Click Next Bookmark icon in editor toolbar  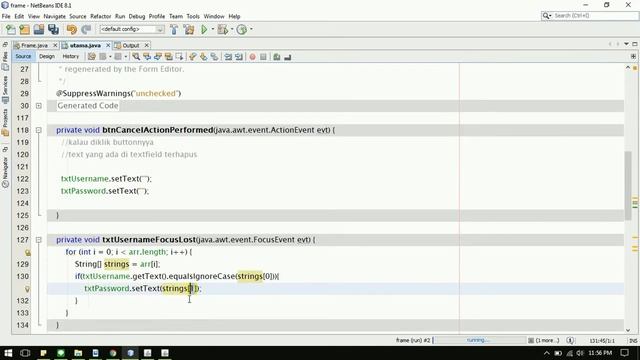203,57
